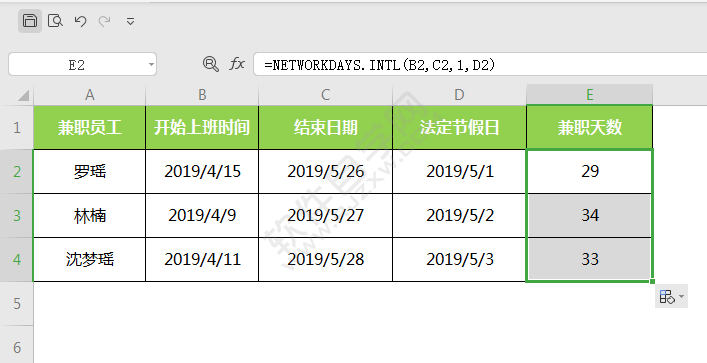Click the cell containing 罗瑶

click(x=89, y=171)
